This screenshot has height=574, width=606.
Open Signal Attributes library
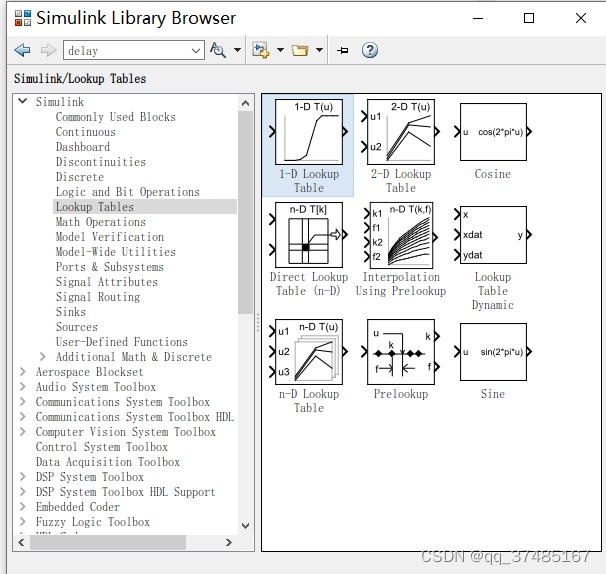[x=107, y=282]
